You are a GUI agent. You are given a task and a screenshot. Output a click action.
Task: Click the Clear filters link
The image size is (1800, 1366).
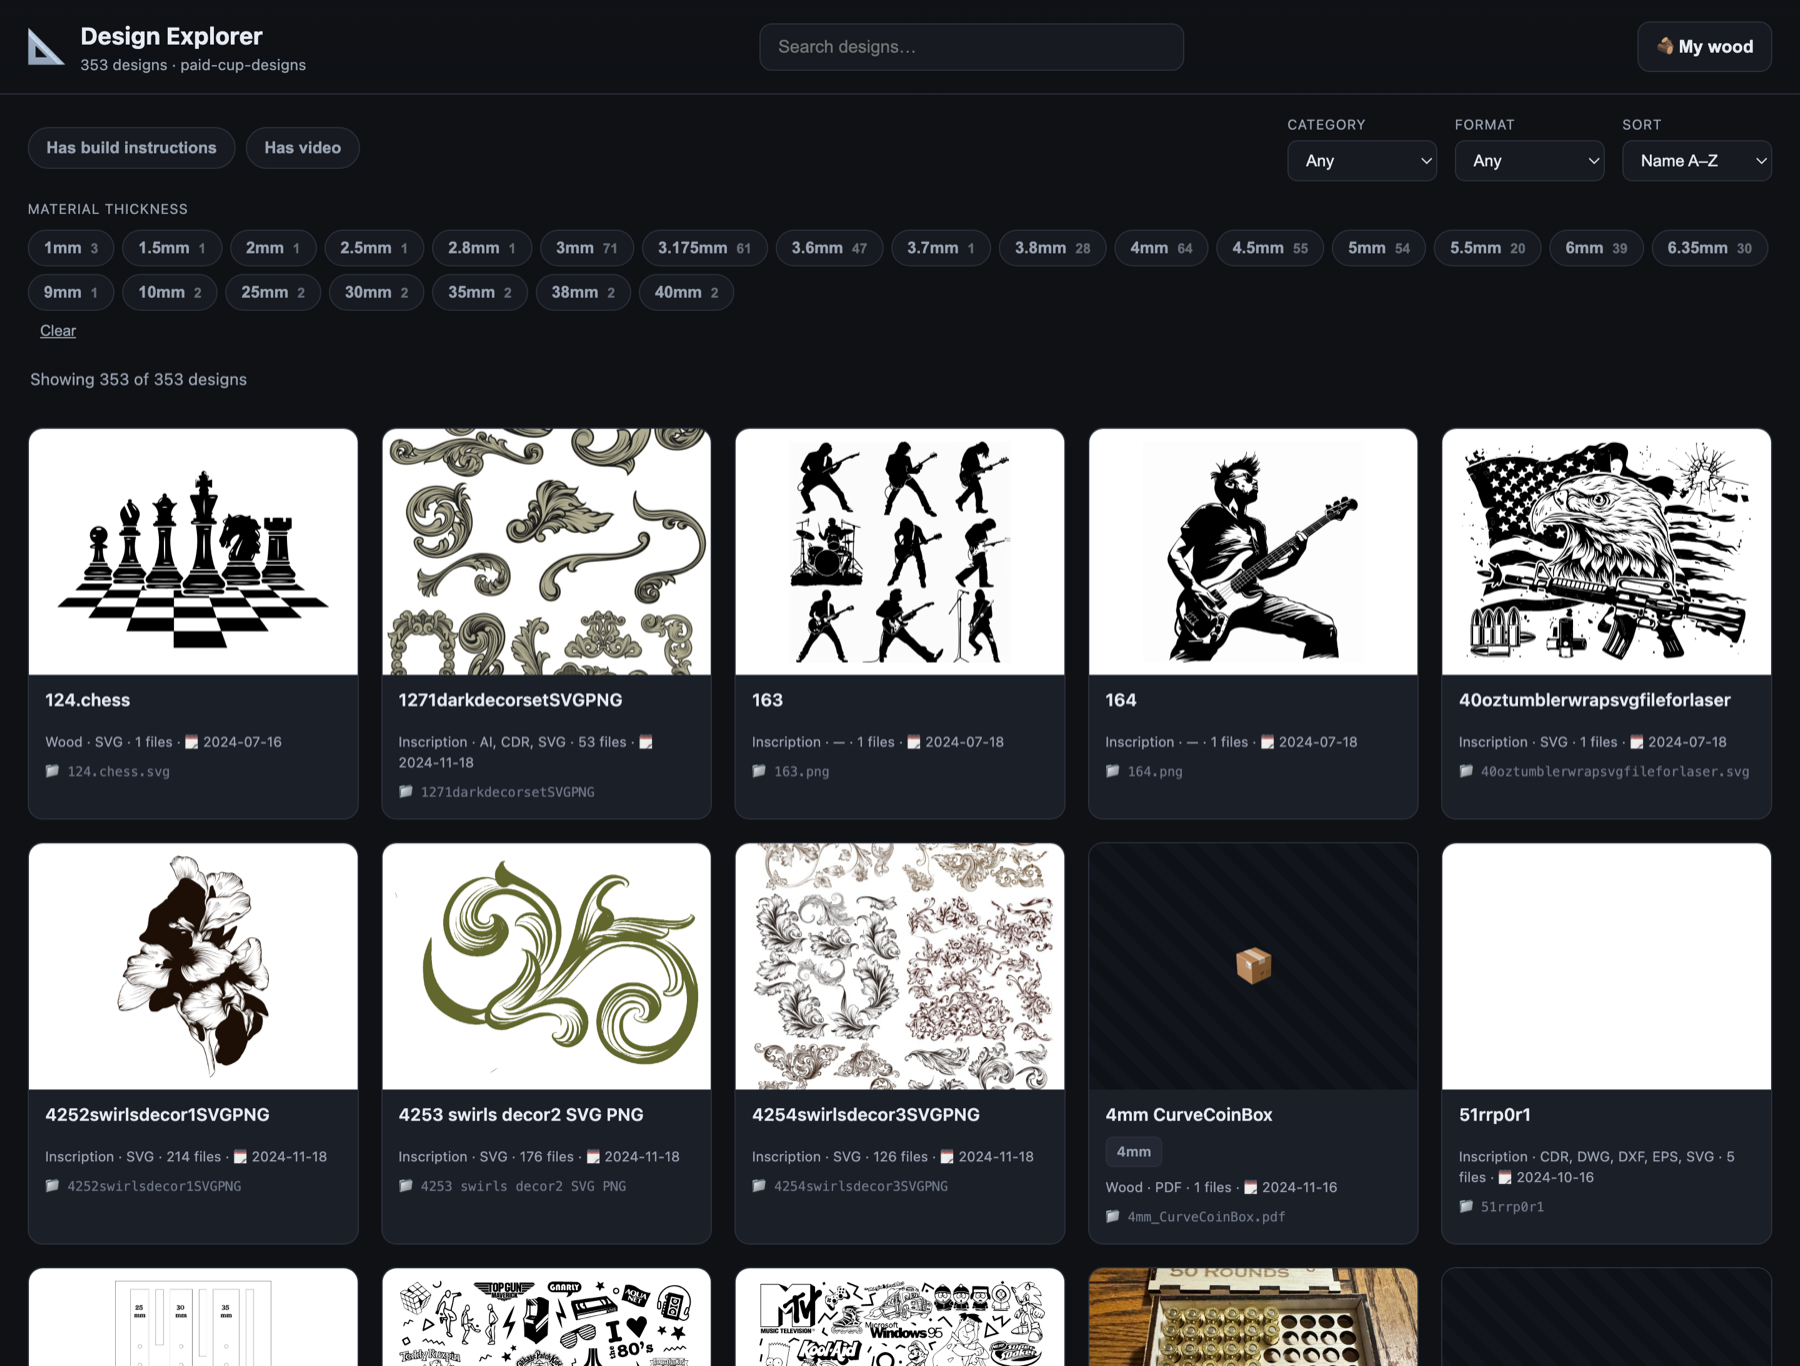point(58,331)
